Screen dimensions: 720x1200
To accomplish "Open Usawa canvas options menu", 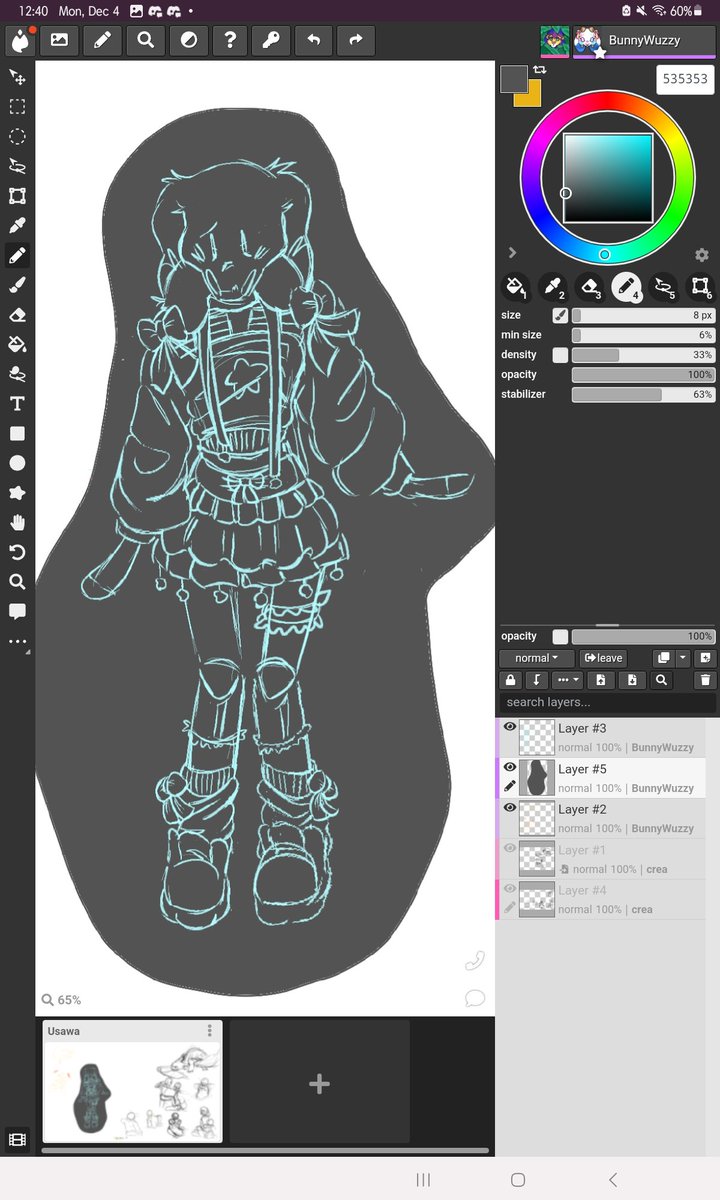I will [209, 1031].
